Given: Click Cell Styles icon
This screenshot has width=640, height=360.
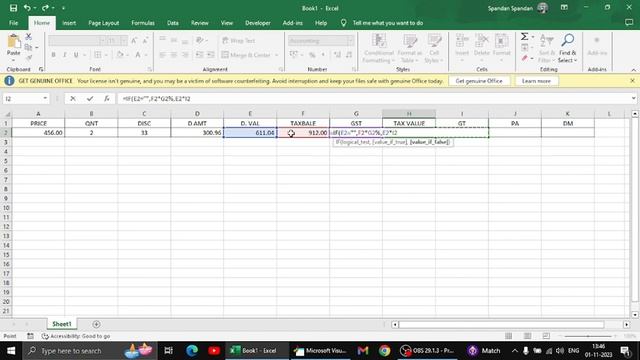Looking at the screenshot, I should pyautogui.click(x=434, y=41).
